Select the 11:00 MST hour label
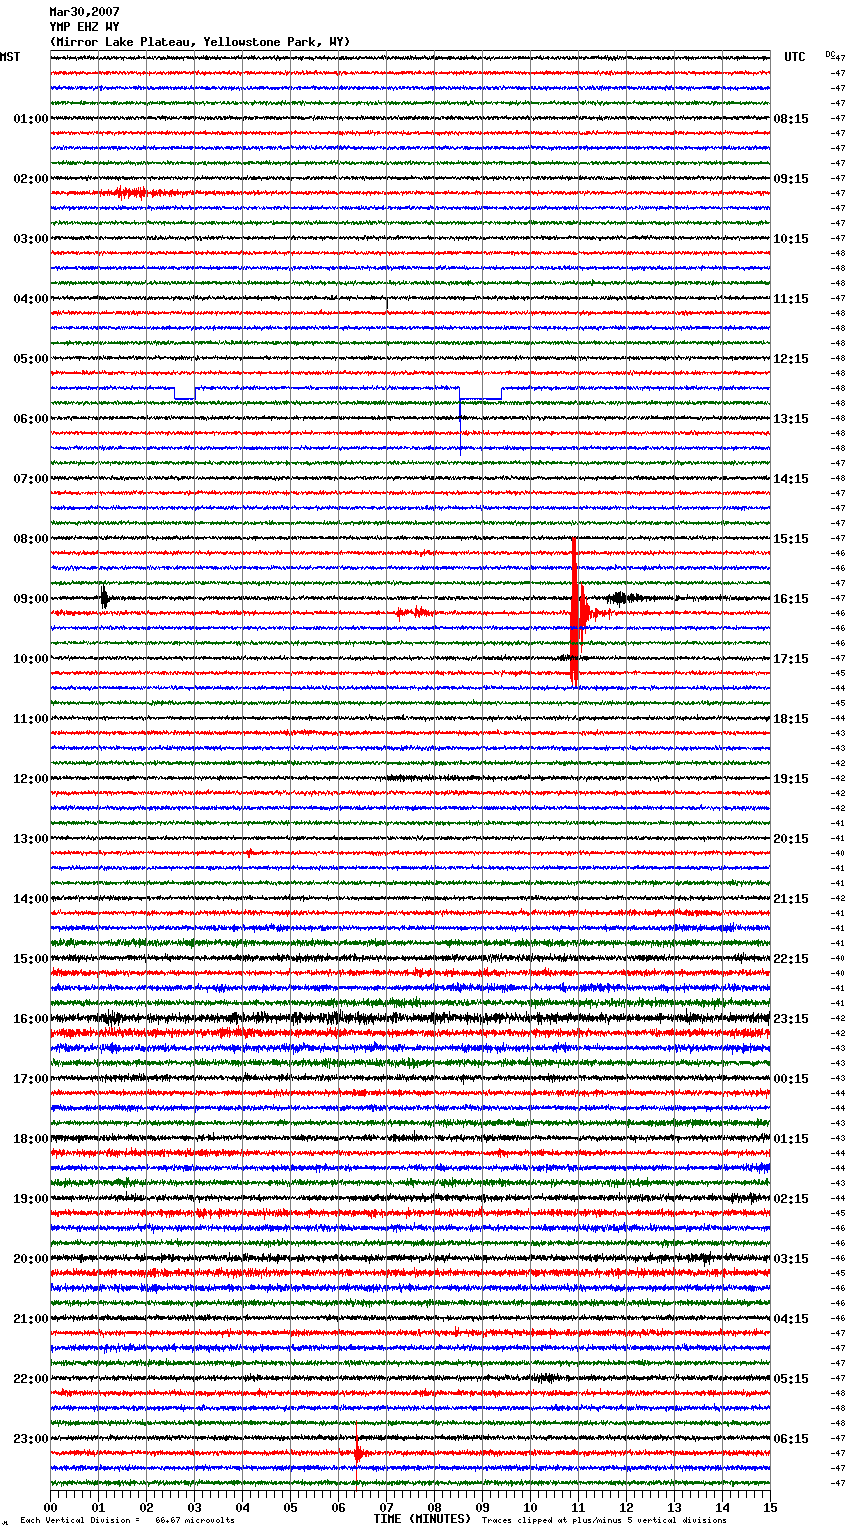The width and height of the screenshot is (850, 1534). click(x=31, y=719)
